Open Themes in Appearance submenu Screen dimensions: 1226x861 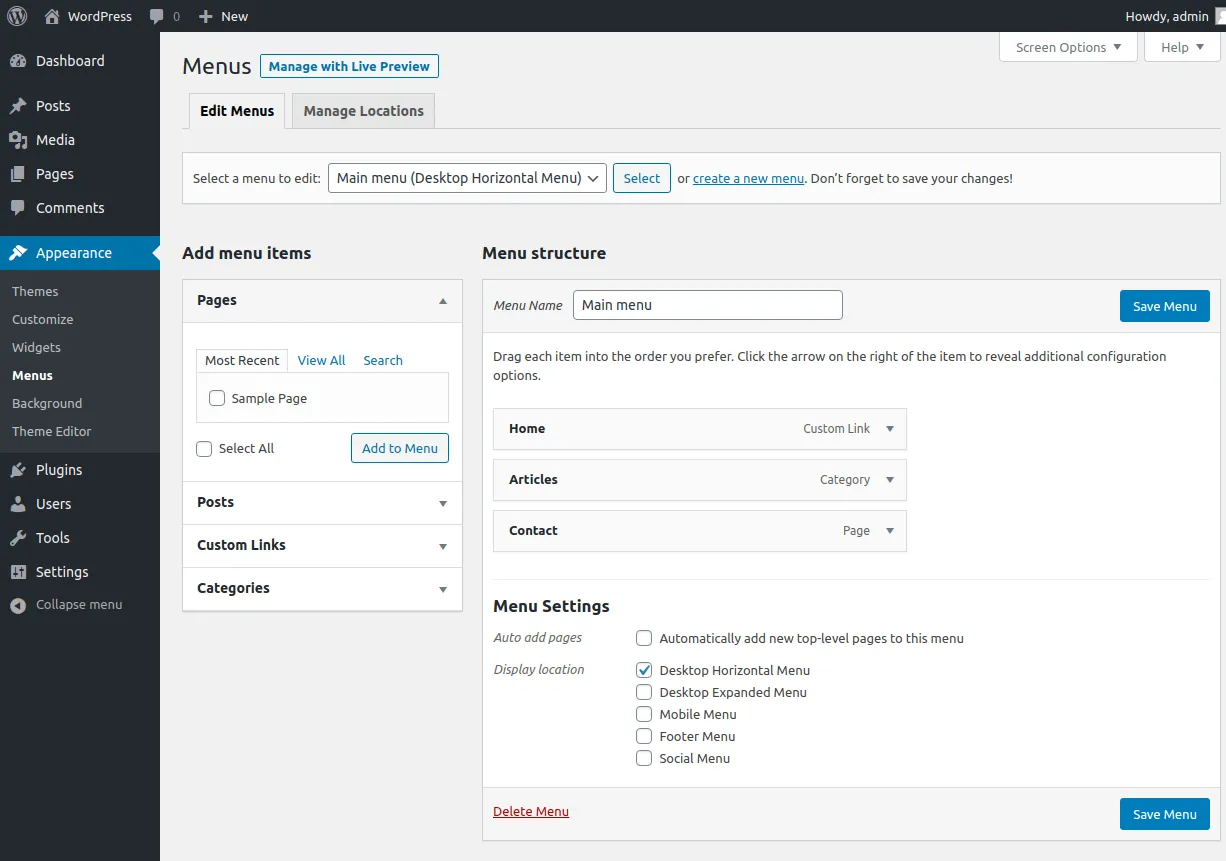tap(35, 291)
